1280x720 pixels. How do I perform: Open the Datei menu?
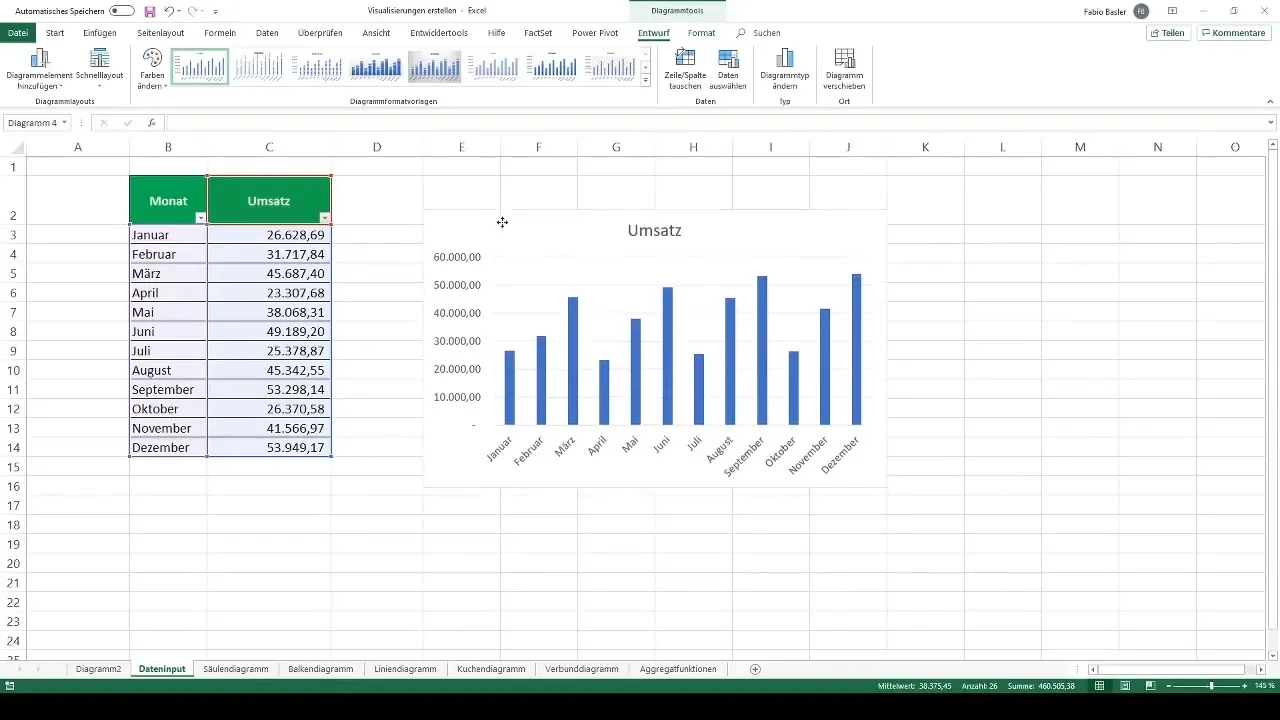coord(18,33)
